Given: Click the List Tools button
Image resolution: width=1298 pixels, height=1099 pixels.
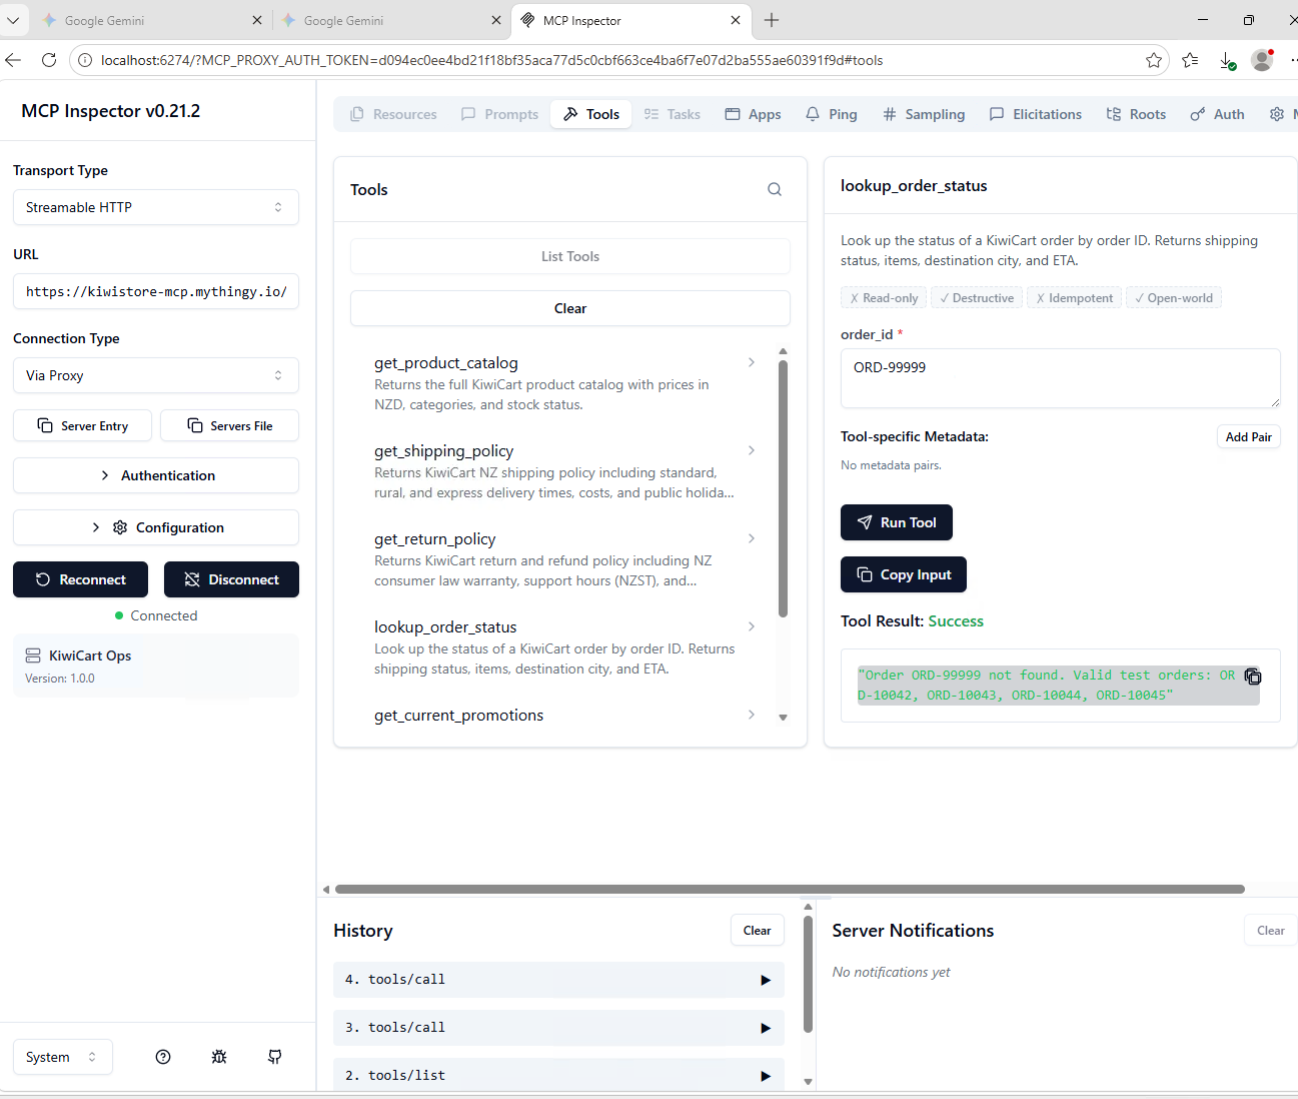Looking at the screenshot, I should coord(570,256).
